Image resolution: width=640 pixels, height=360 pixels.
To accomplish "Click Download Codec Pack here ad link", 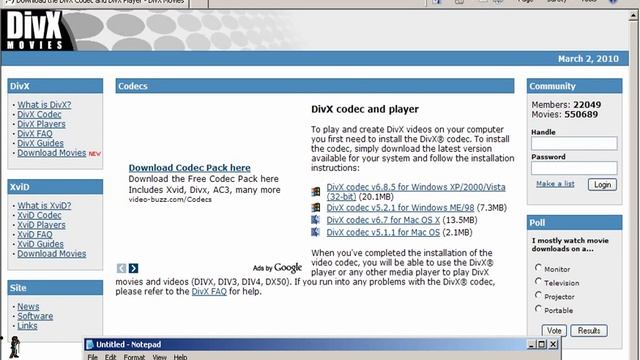I will (189, 168).
